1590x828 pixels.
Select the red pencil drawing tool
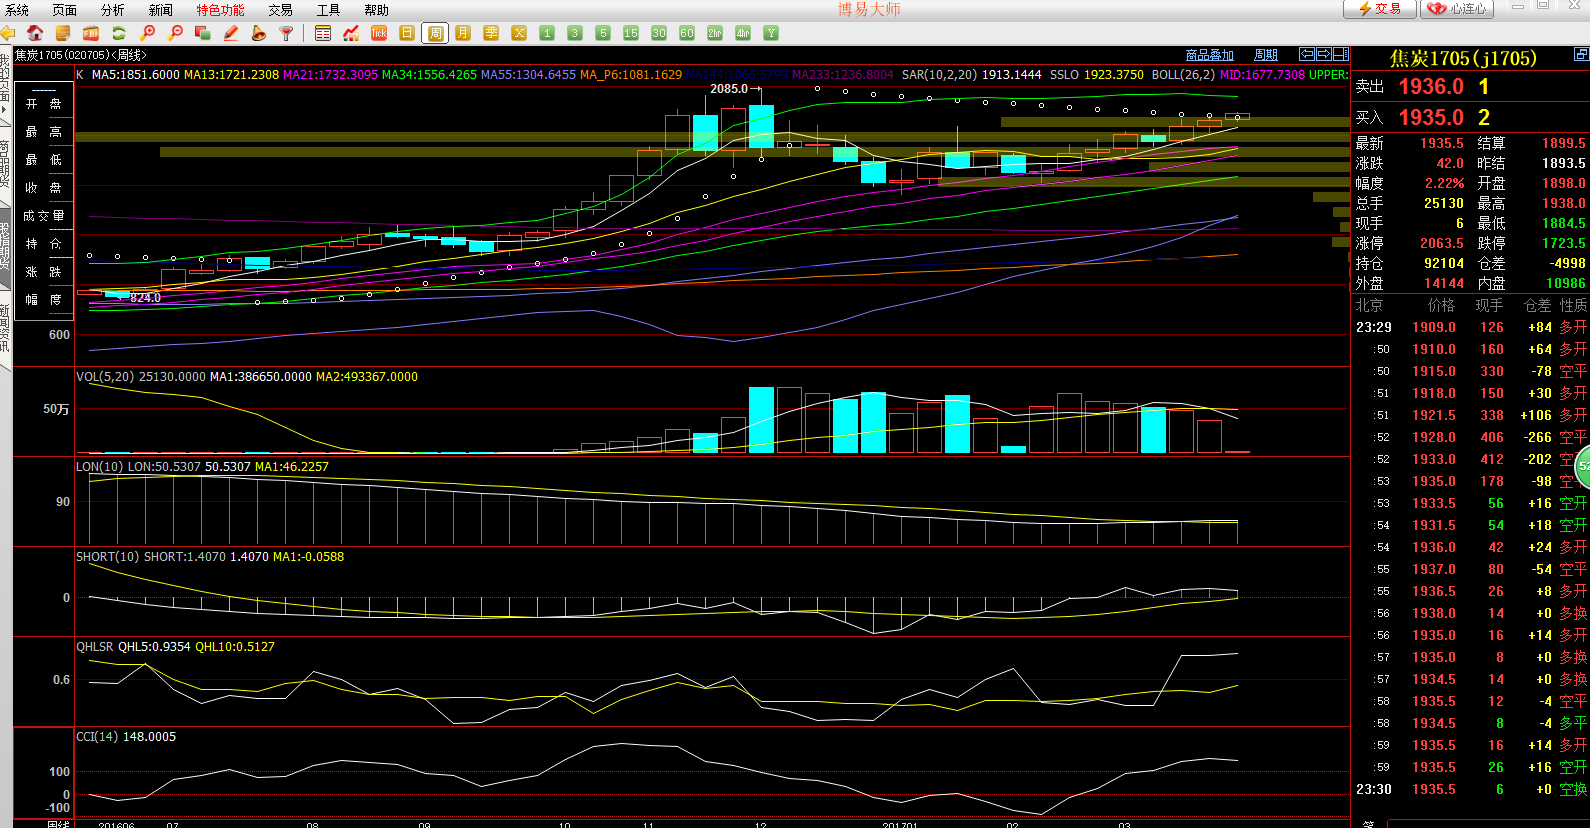231,33
